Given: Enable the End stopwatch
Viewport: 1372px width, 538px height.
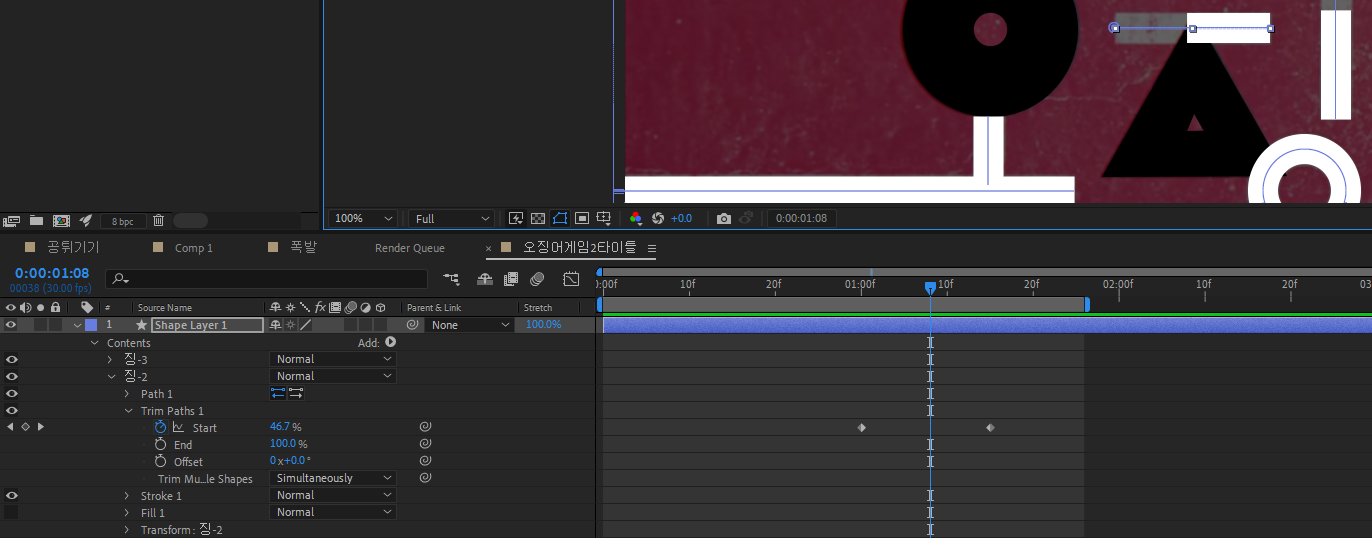Looking at the screenshot, I should (160, 444).
